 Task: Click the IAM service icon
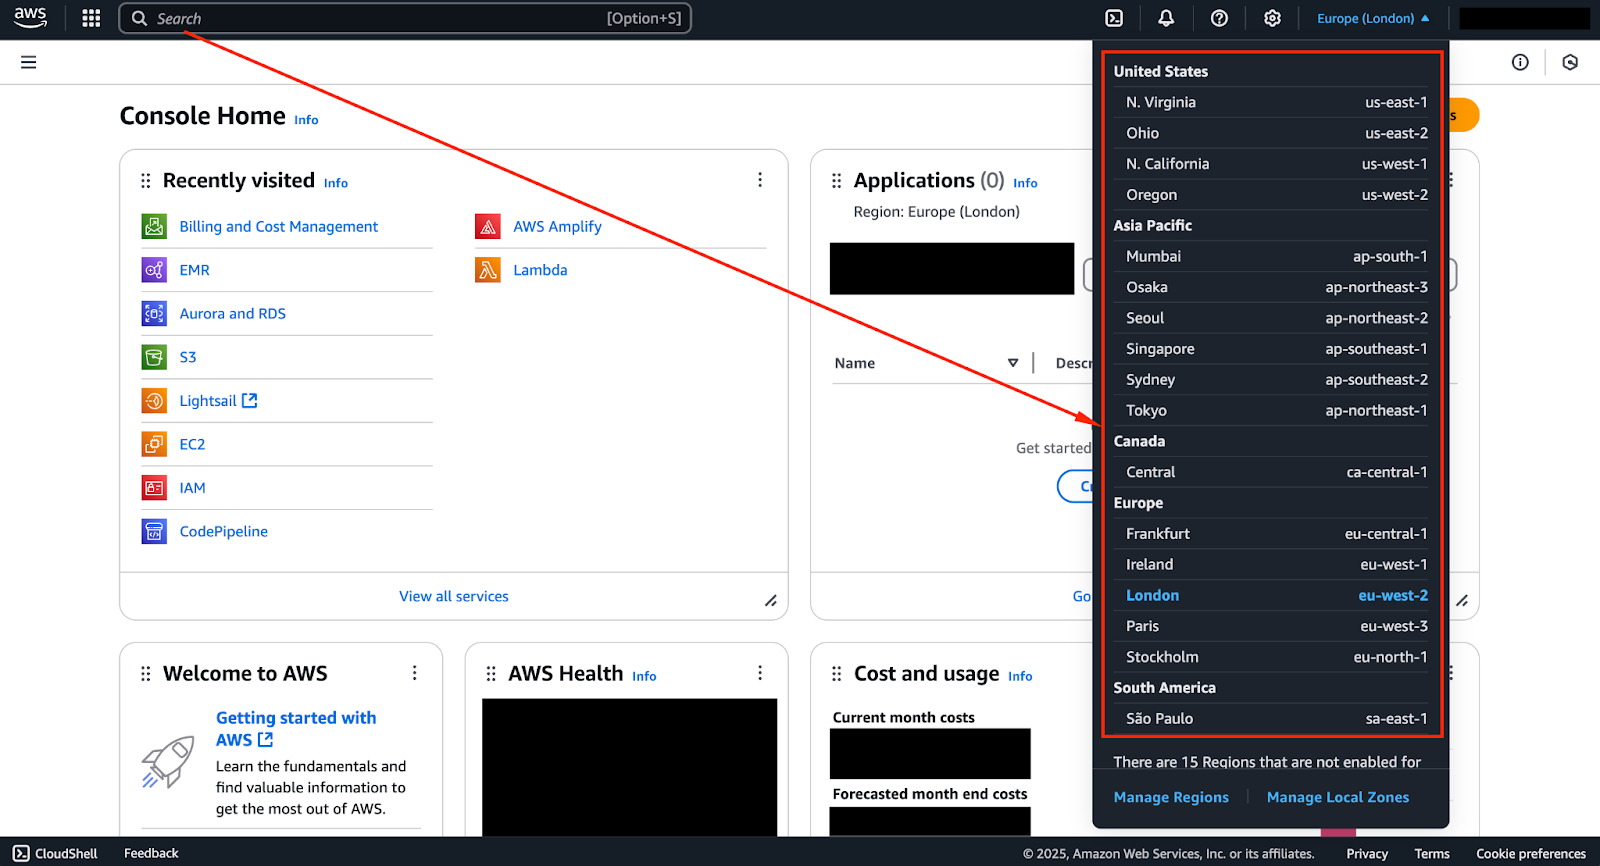154,488
